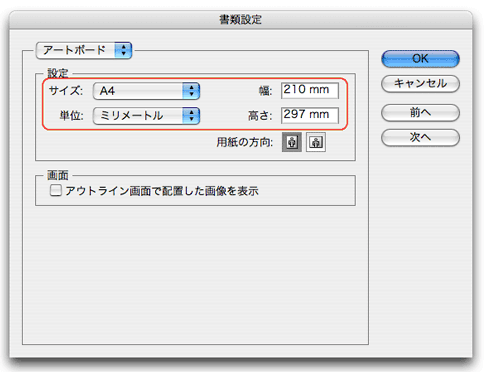
Task: Click the 設定 group label
Action: (x=58, y=73)
